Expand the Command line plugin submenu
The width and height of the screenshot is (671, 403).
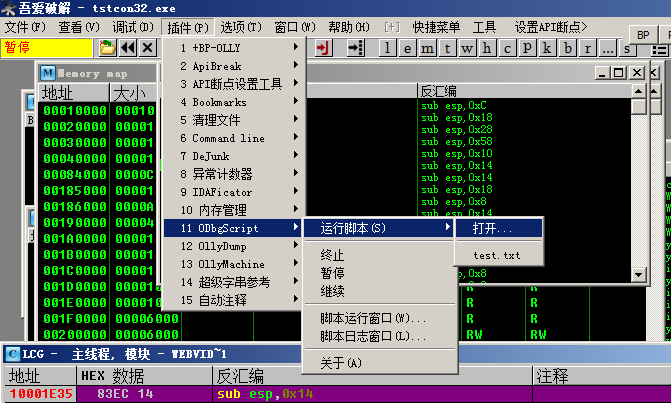[233, 138]
